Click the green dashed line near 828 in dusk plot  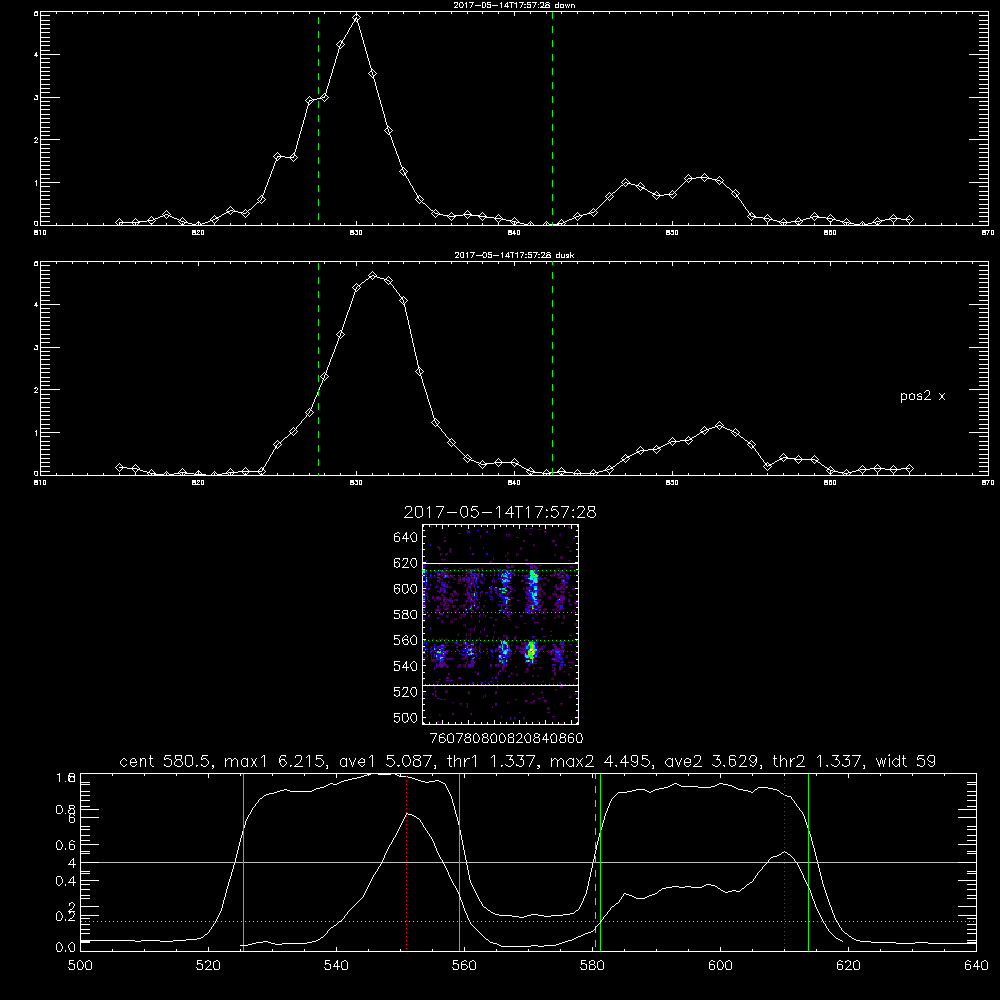[x=318, y=369]
